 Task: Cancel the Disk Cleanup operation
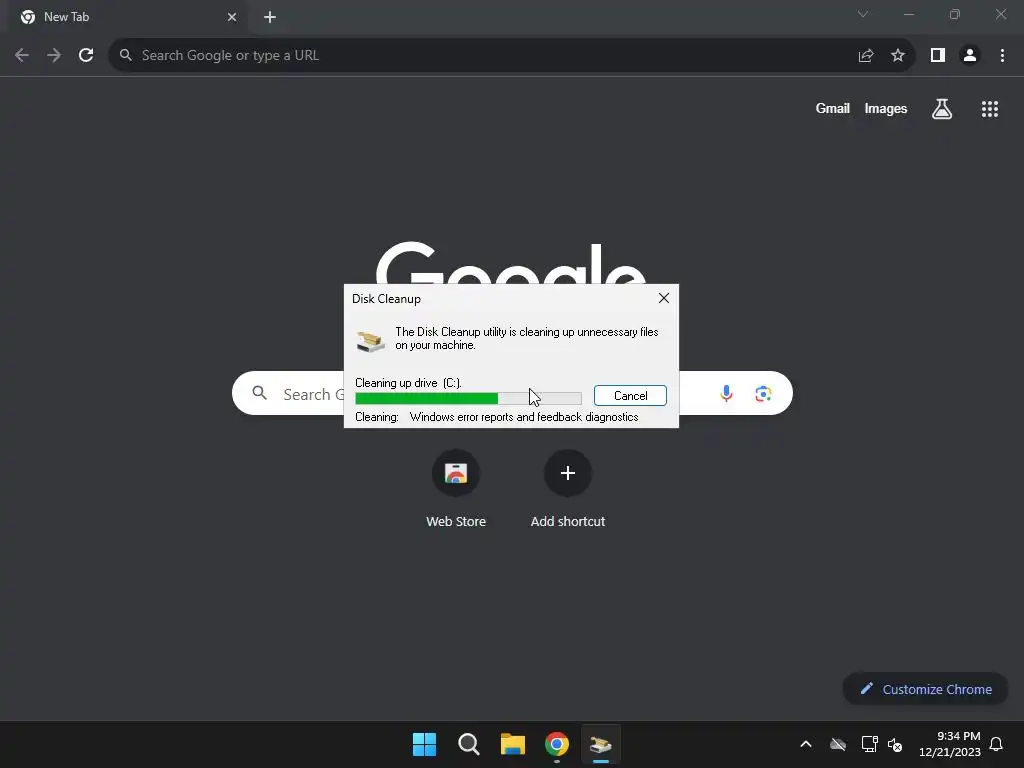pos(630,396)
